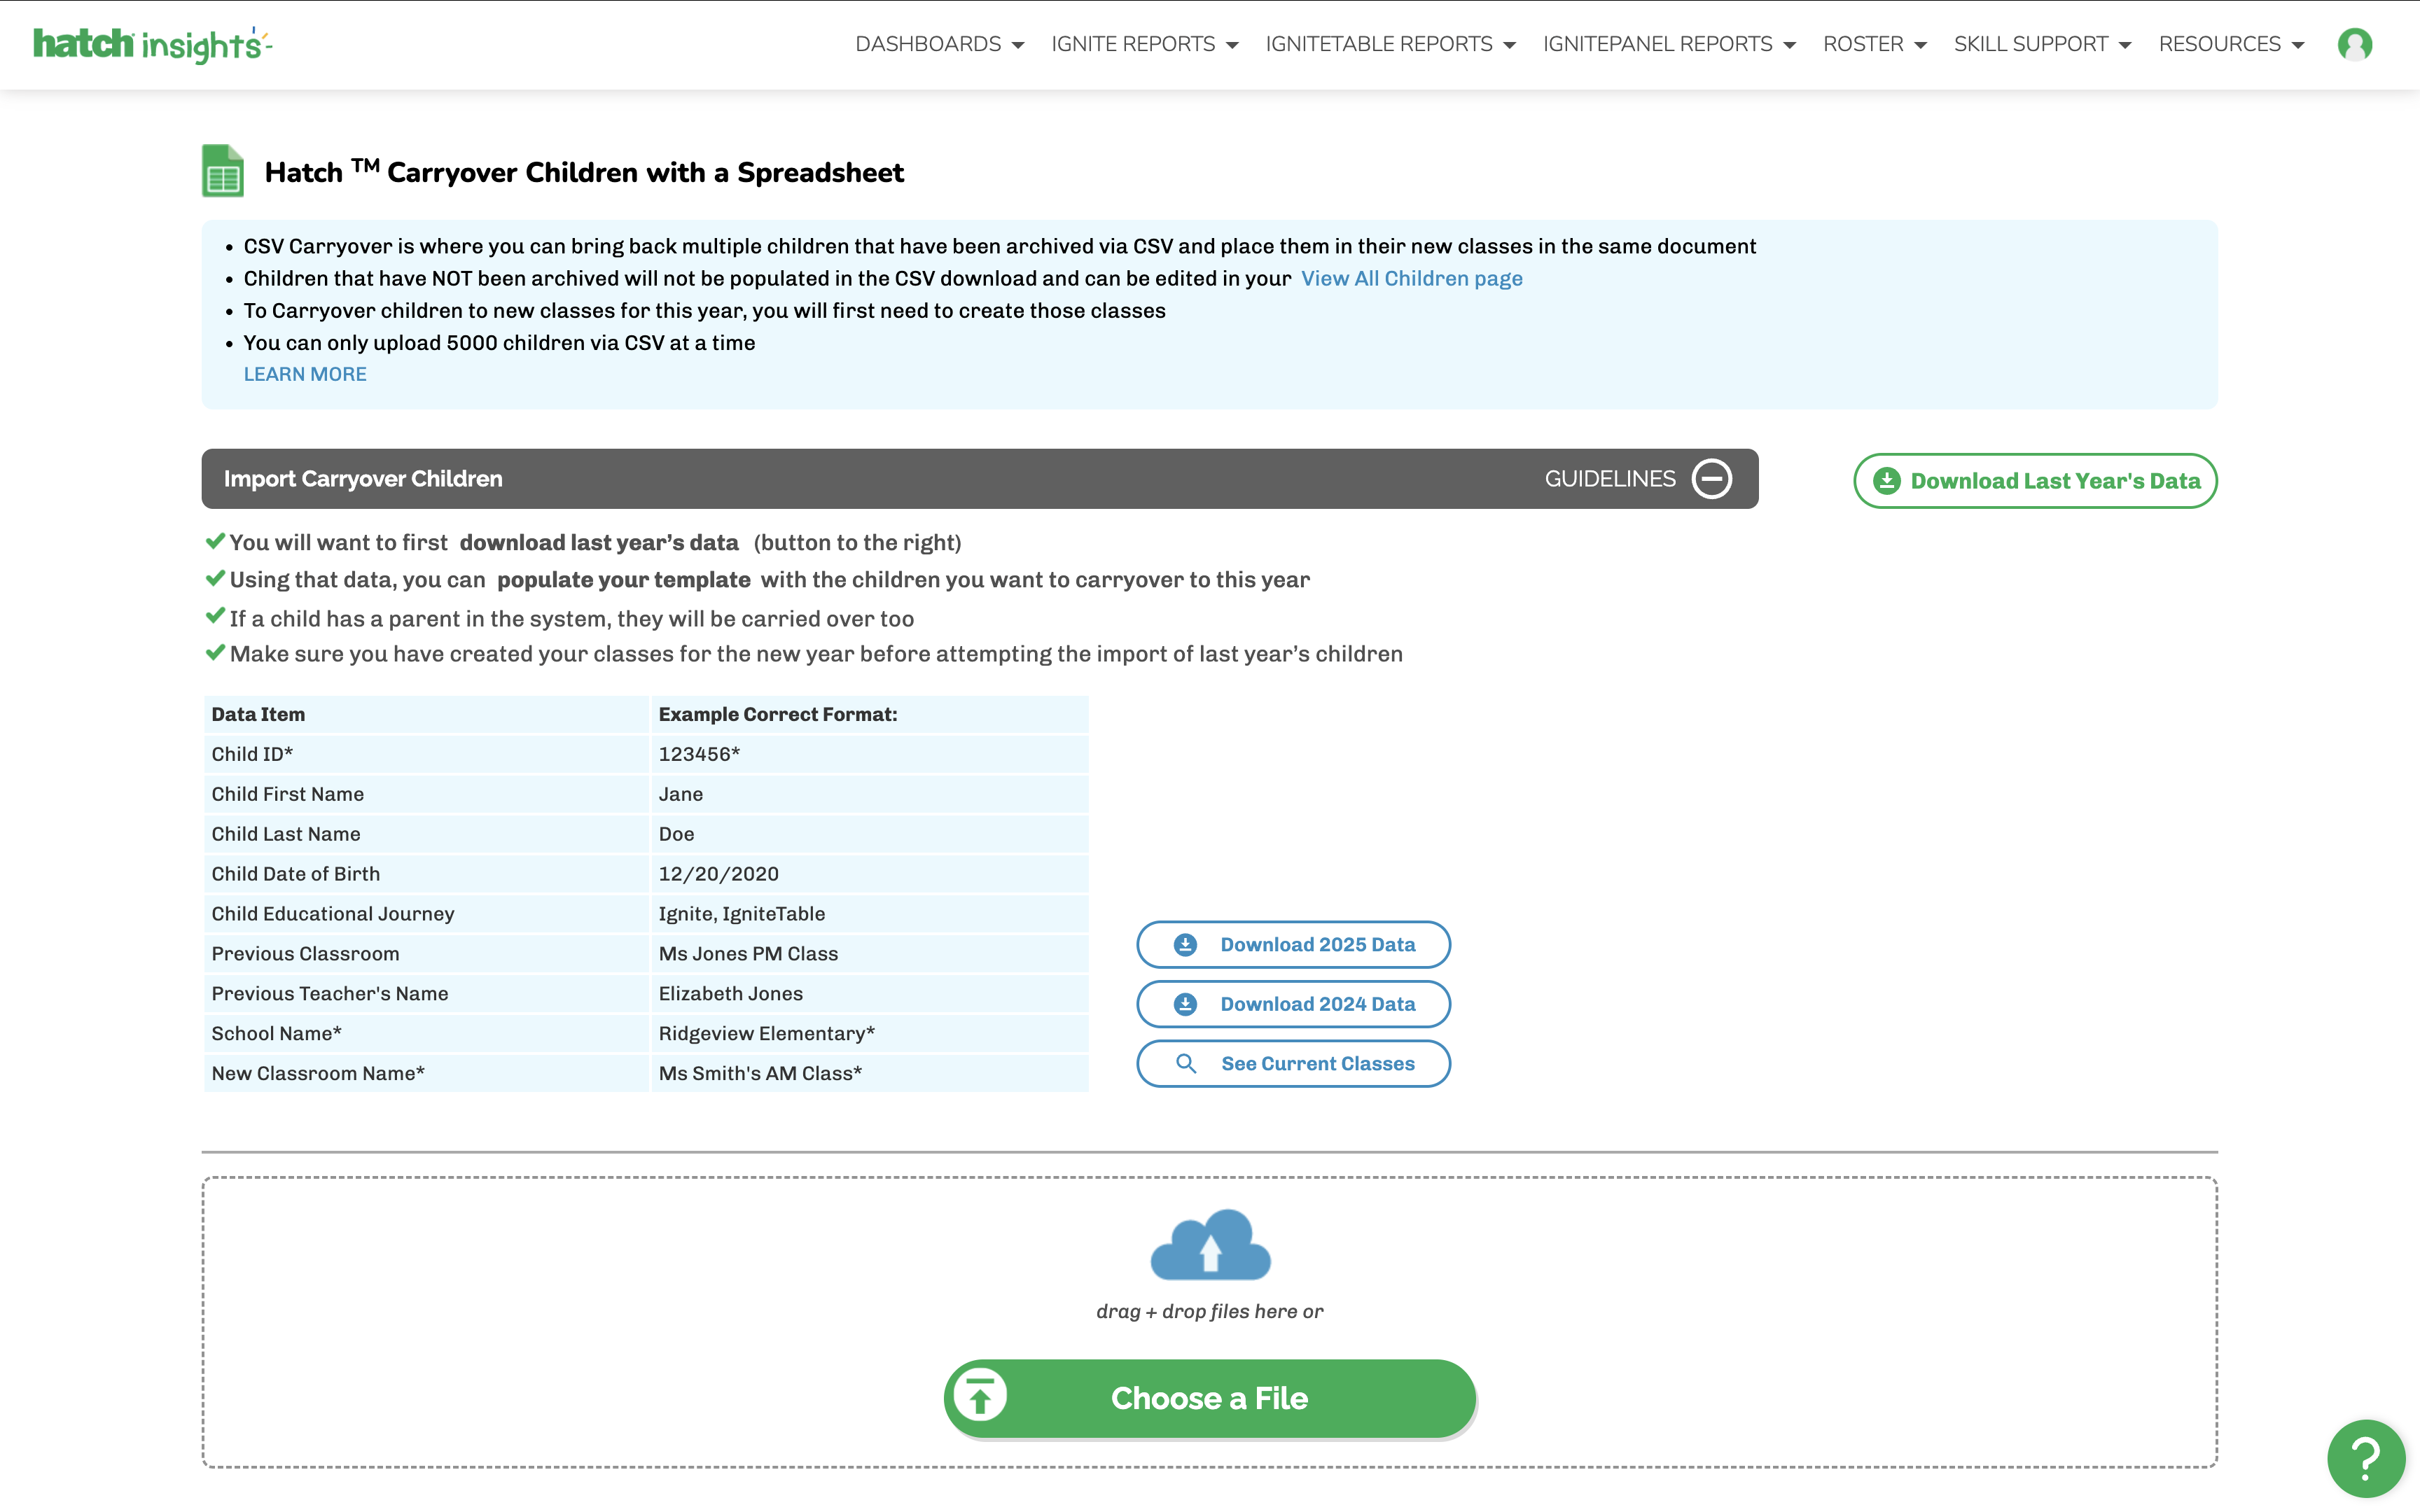The width and height of the screenshot is (2420, 1512).
Task: Expand the DASHBOARDS menu
Action: click(939, 44)
